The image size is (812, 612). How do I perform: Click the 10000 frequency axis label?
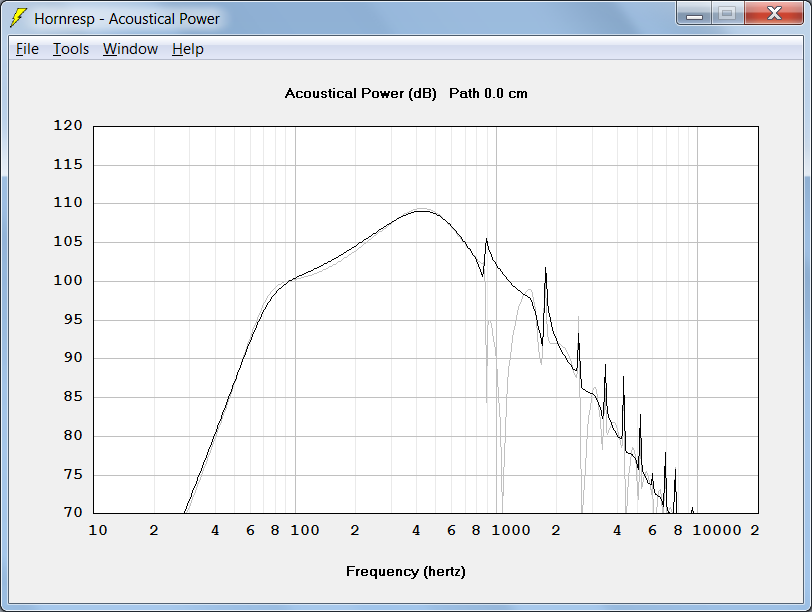pos(717,530)
